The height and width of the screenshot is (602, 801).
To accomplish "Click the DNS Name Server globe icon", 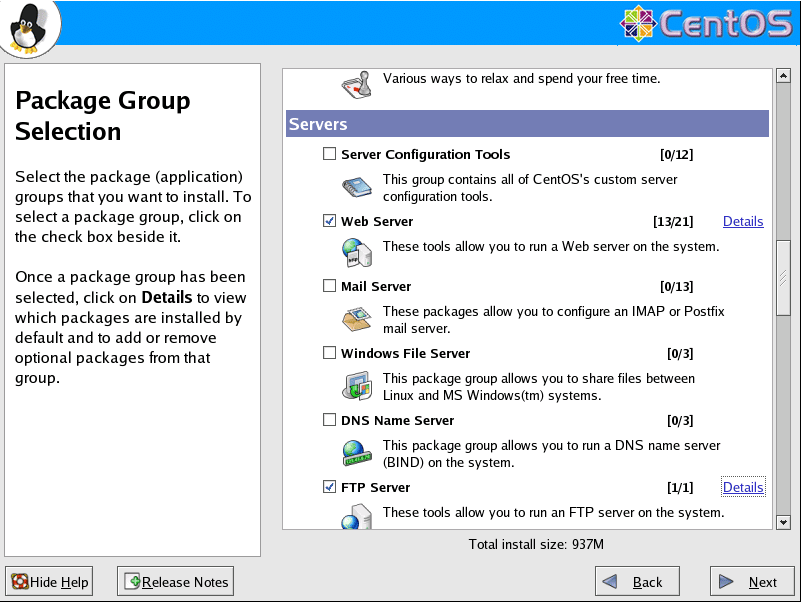I will pyautogui.click(x=357, y=453).
